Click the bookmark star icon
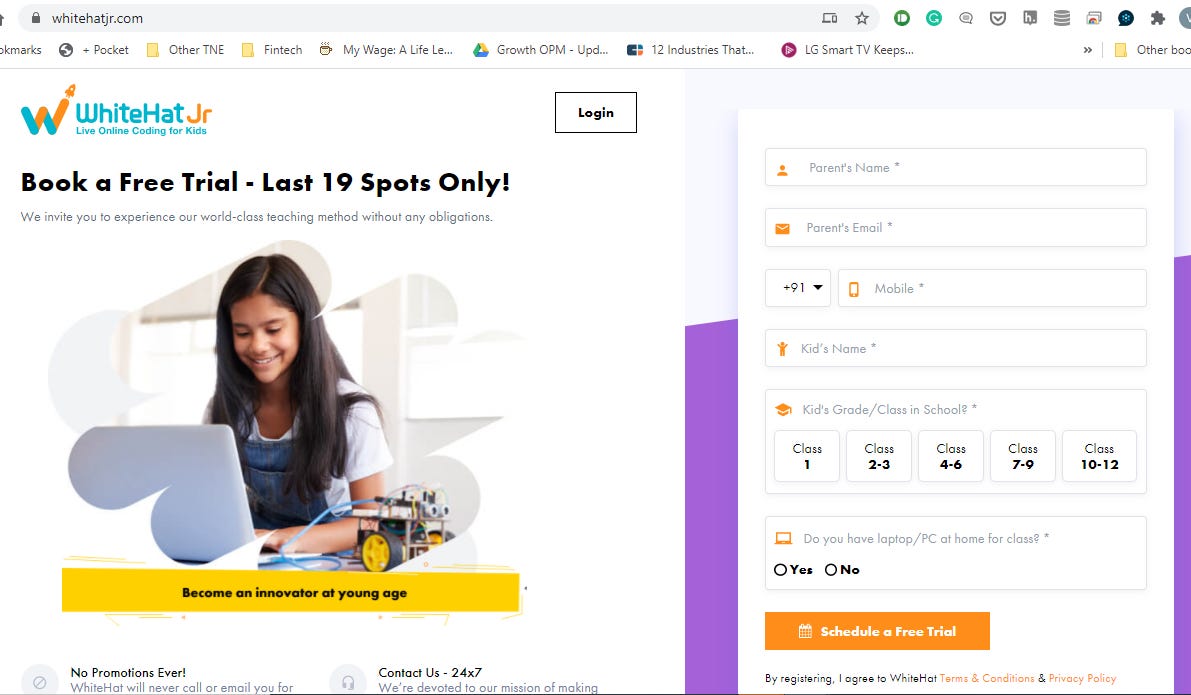This screenshot has width=1191, height=695. (861, 18)
